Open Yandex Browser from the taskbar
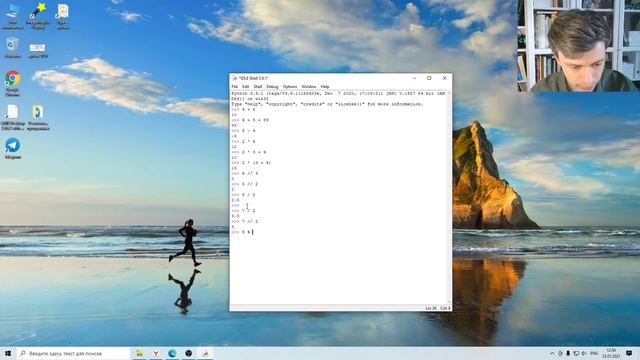 pos(156,353)
